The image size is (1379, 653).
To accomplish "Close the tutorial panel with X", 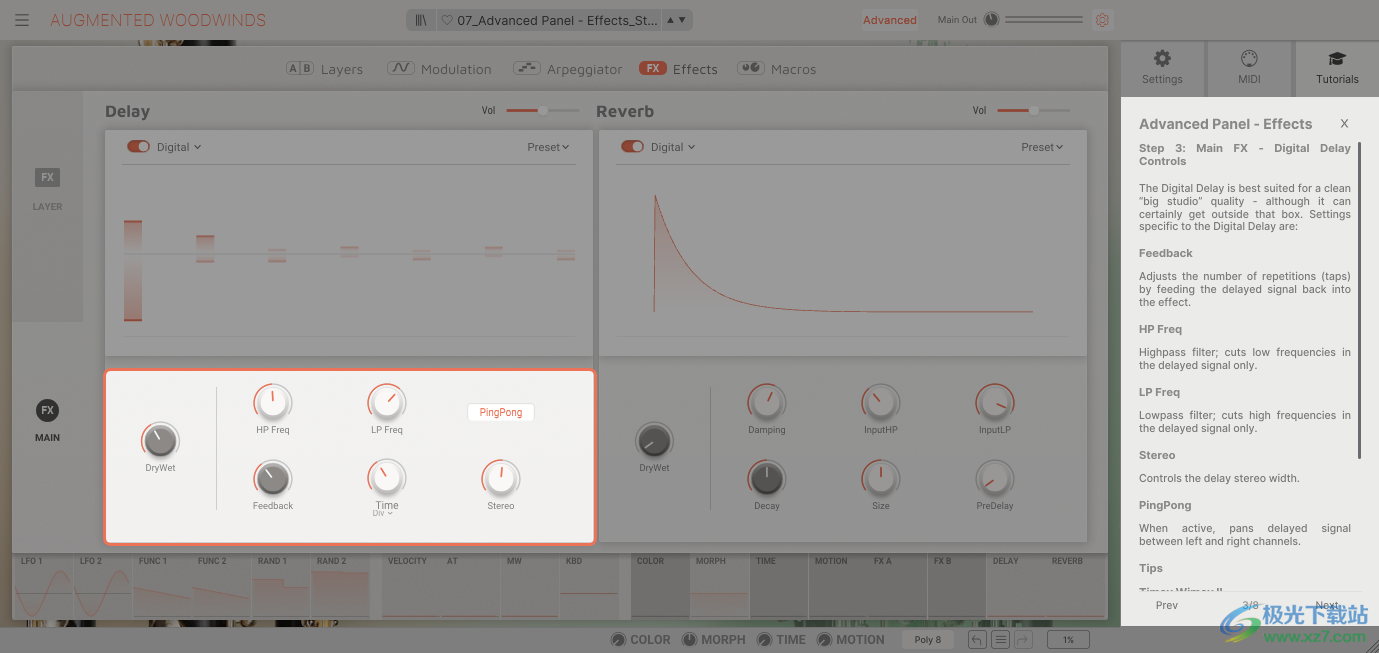I will tap(1344, 124).
